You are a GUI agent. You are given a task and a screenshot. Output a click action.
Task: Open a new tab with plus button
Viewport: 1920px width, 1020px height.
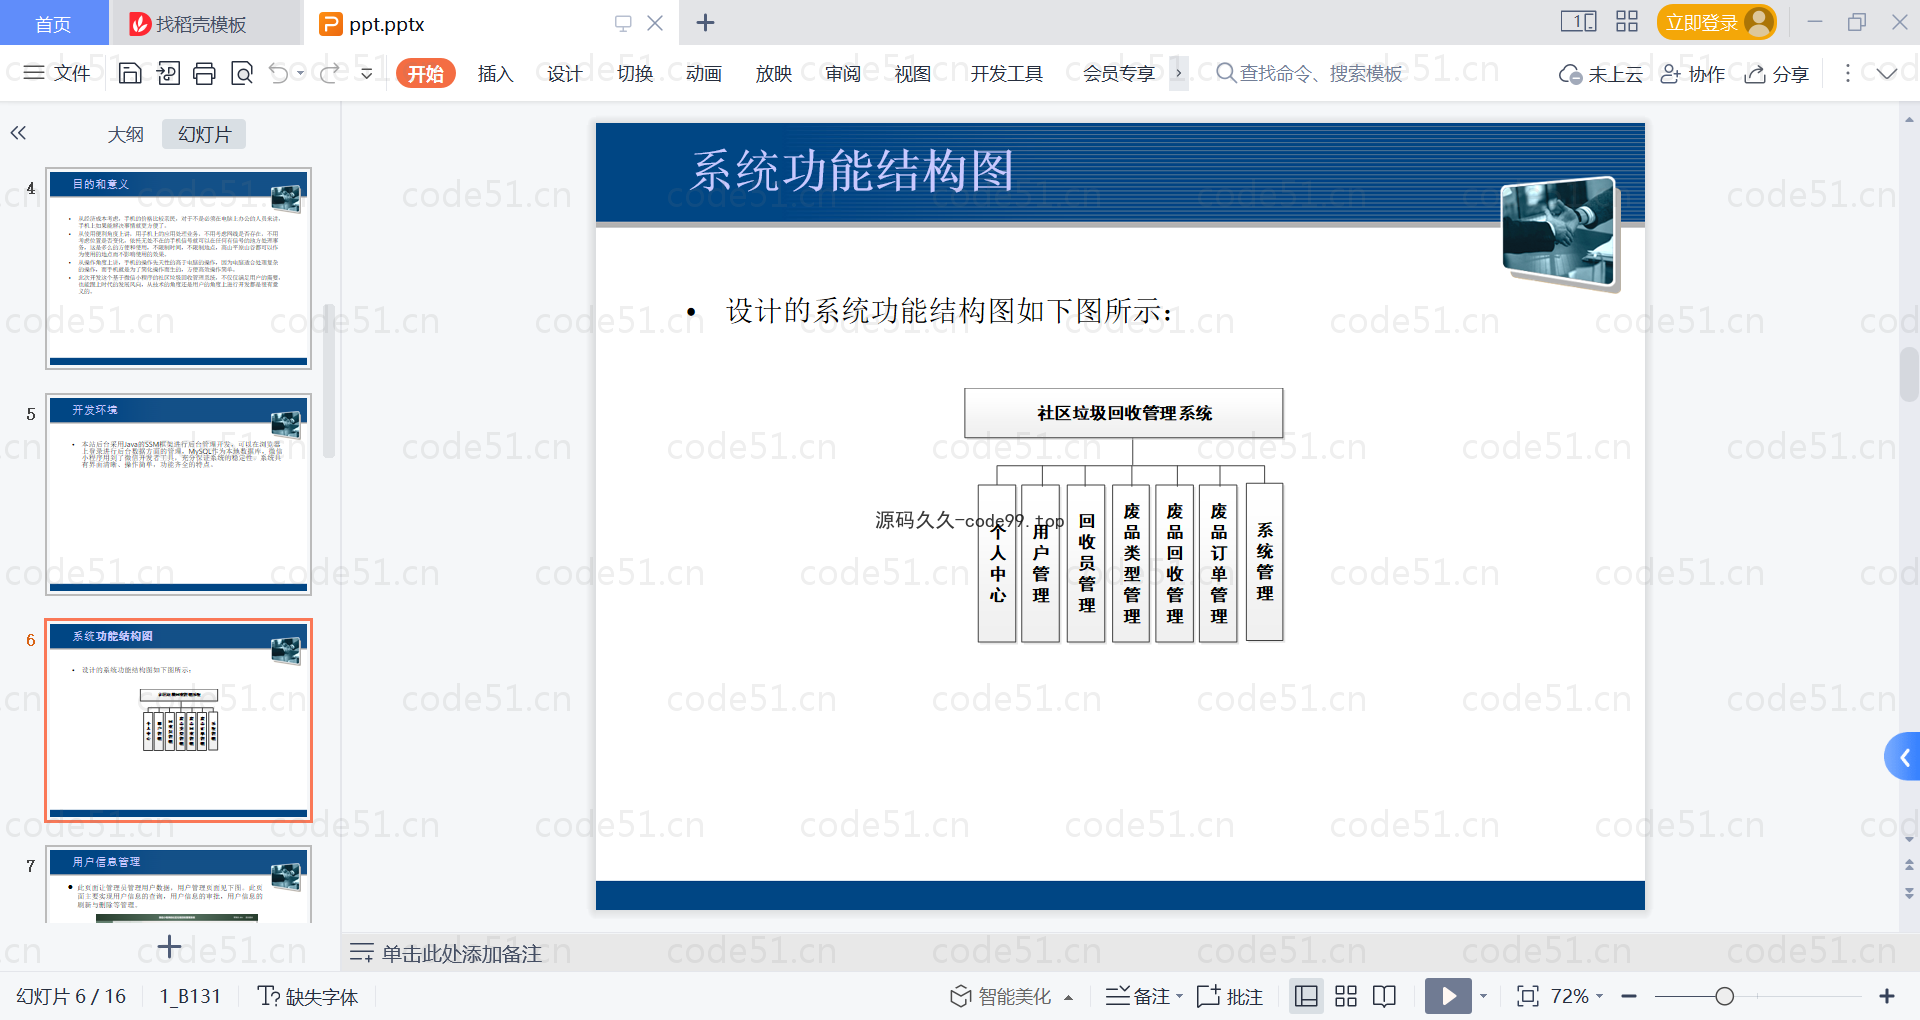click(x=706, y=23)
